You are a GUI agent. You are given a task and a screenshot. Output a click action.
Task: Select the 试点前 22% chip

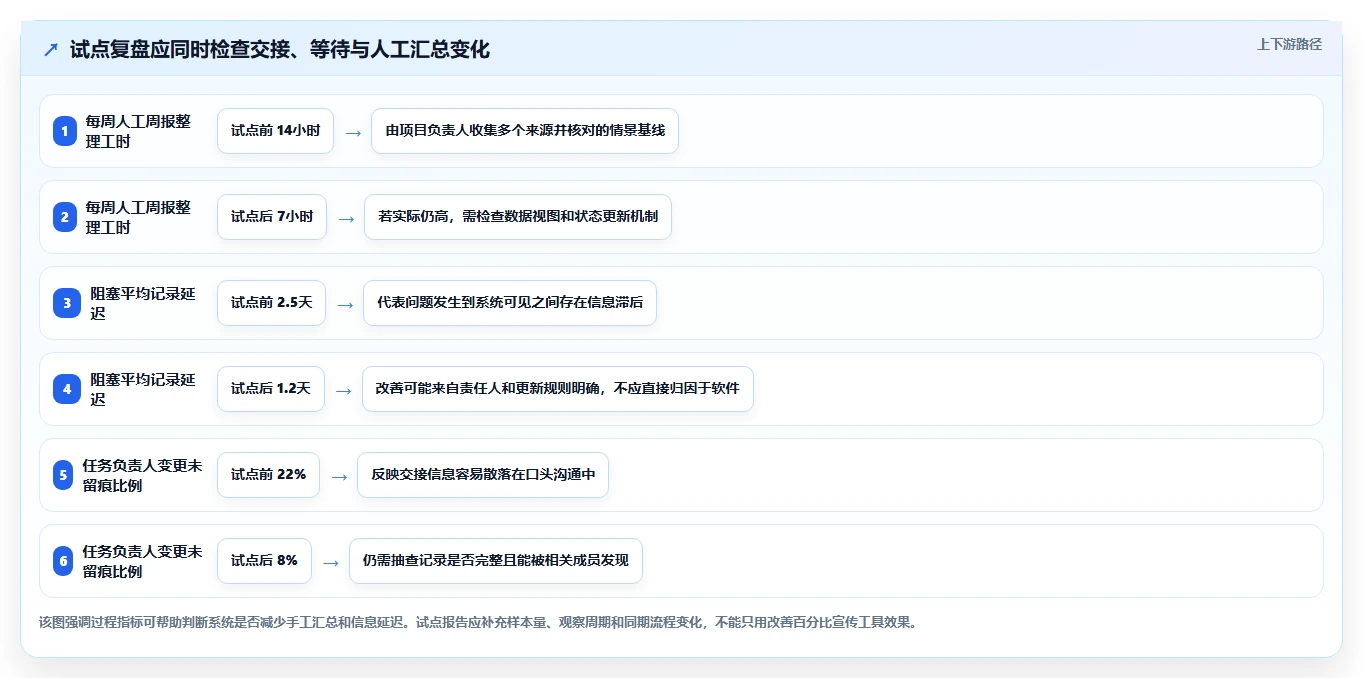point(268,475)
